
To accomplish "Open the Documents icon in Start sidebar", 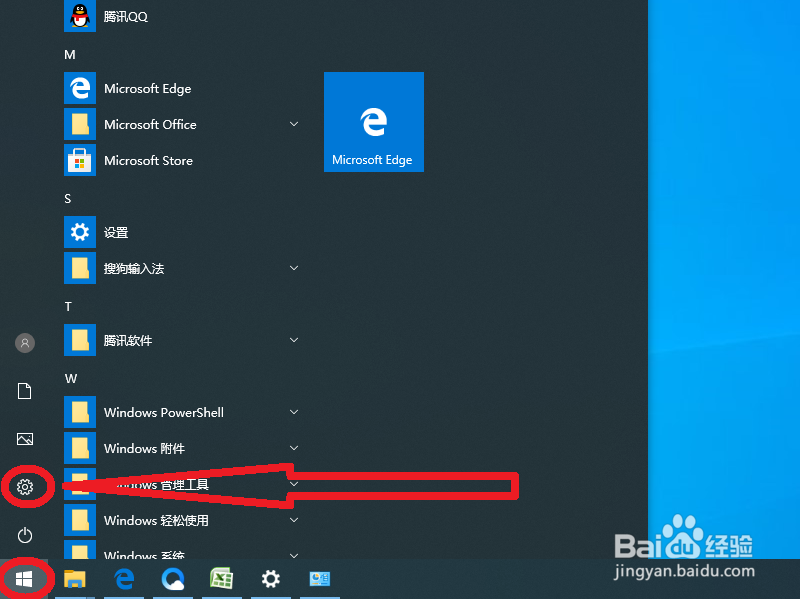I will 24,391.
